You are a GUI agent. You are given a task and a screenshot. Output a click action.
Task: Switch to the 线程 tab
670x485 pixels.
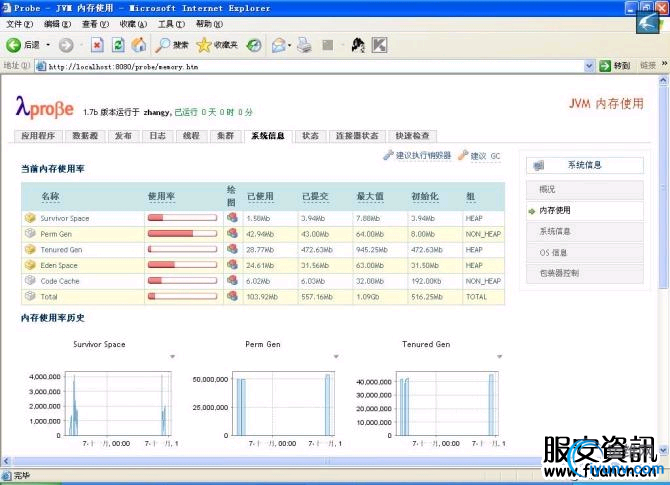(191, 136)
